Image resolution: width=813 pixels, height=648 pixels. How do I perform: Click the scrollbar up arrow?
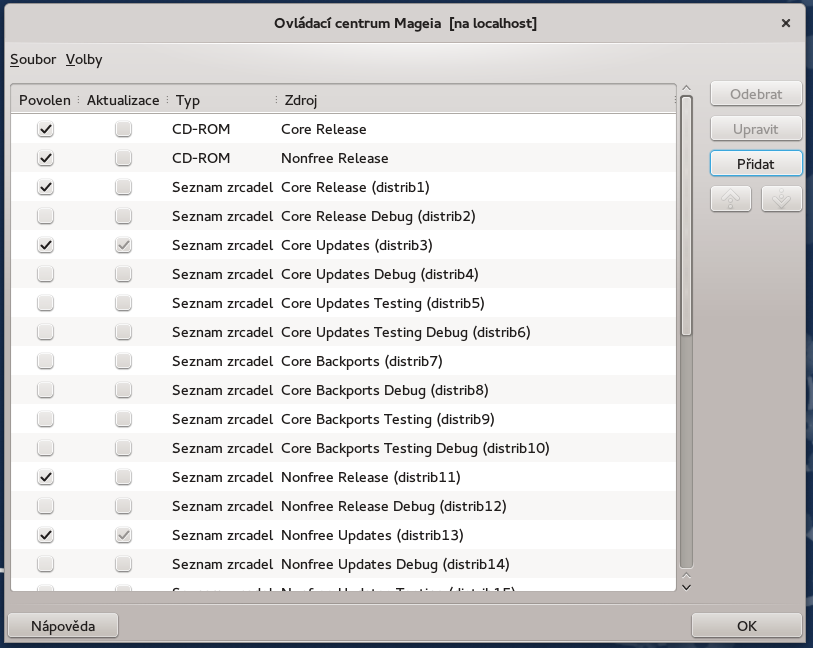point(686,88)
